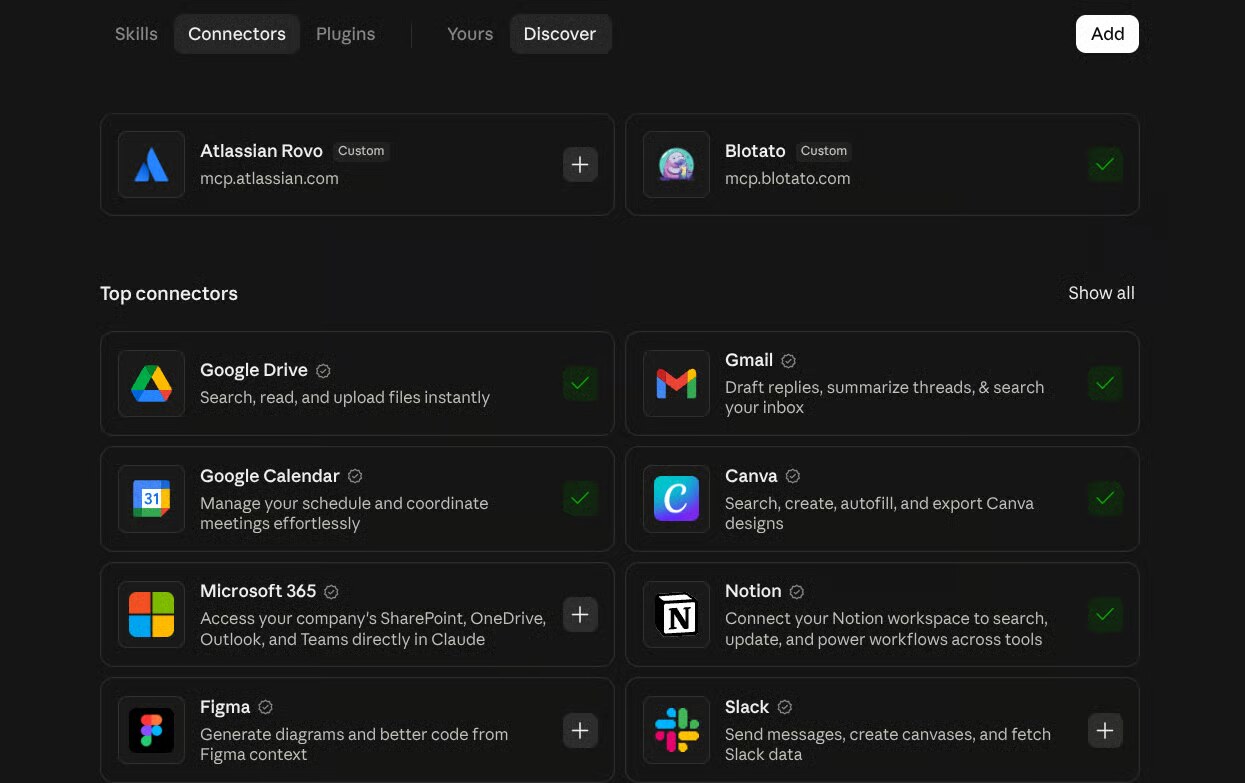Click 'Send messages, create canvases' description
This screenshot has width=1245, height=783.
click(888, 744)
